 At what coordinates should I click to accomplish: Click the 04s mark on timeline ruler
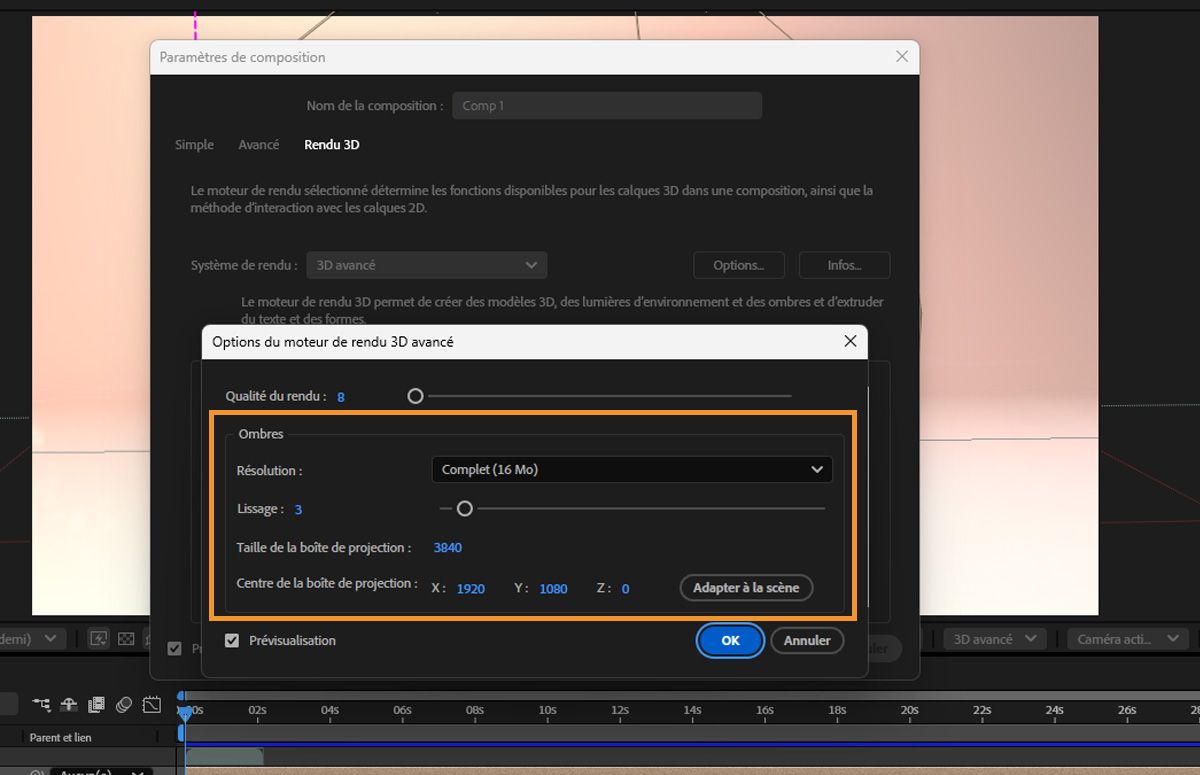coord(330,710)
